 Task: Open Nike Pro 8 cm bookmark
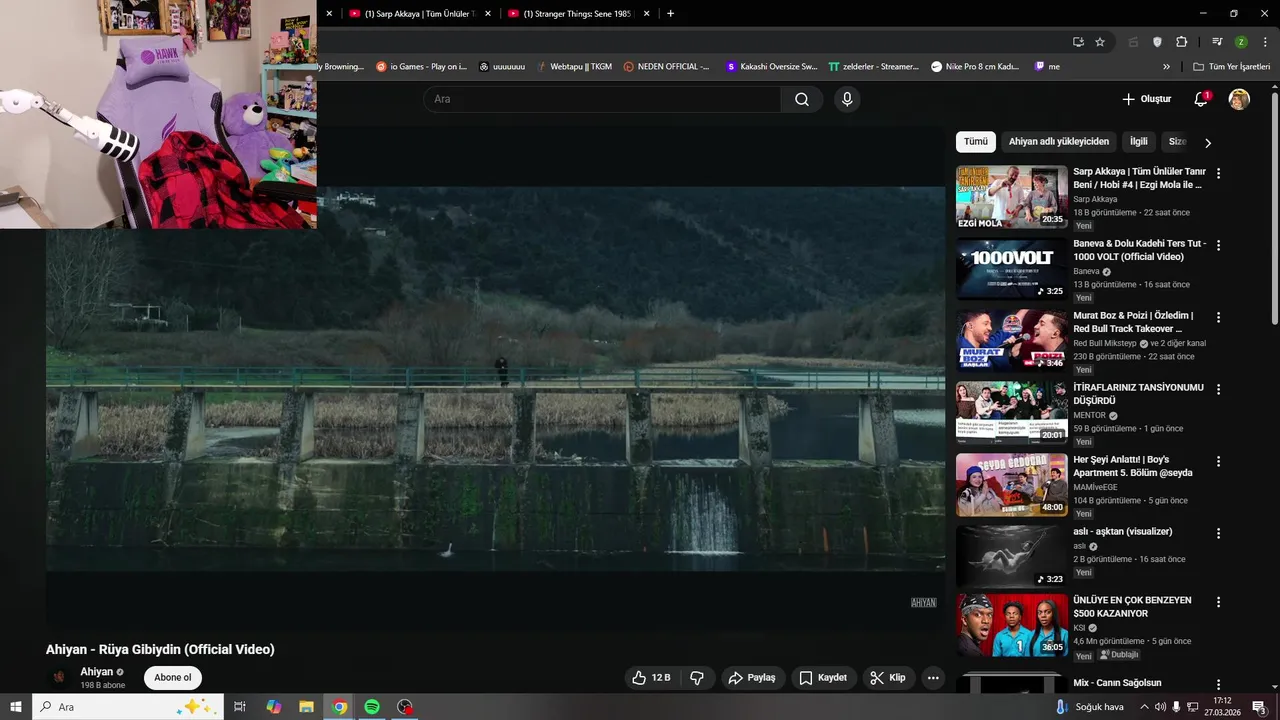[975, 66]
